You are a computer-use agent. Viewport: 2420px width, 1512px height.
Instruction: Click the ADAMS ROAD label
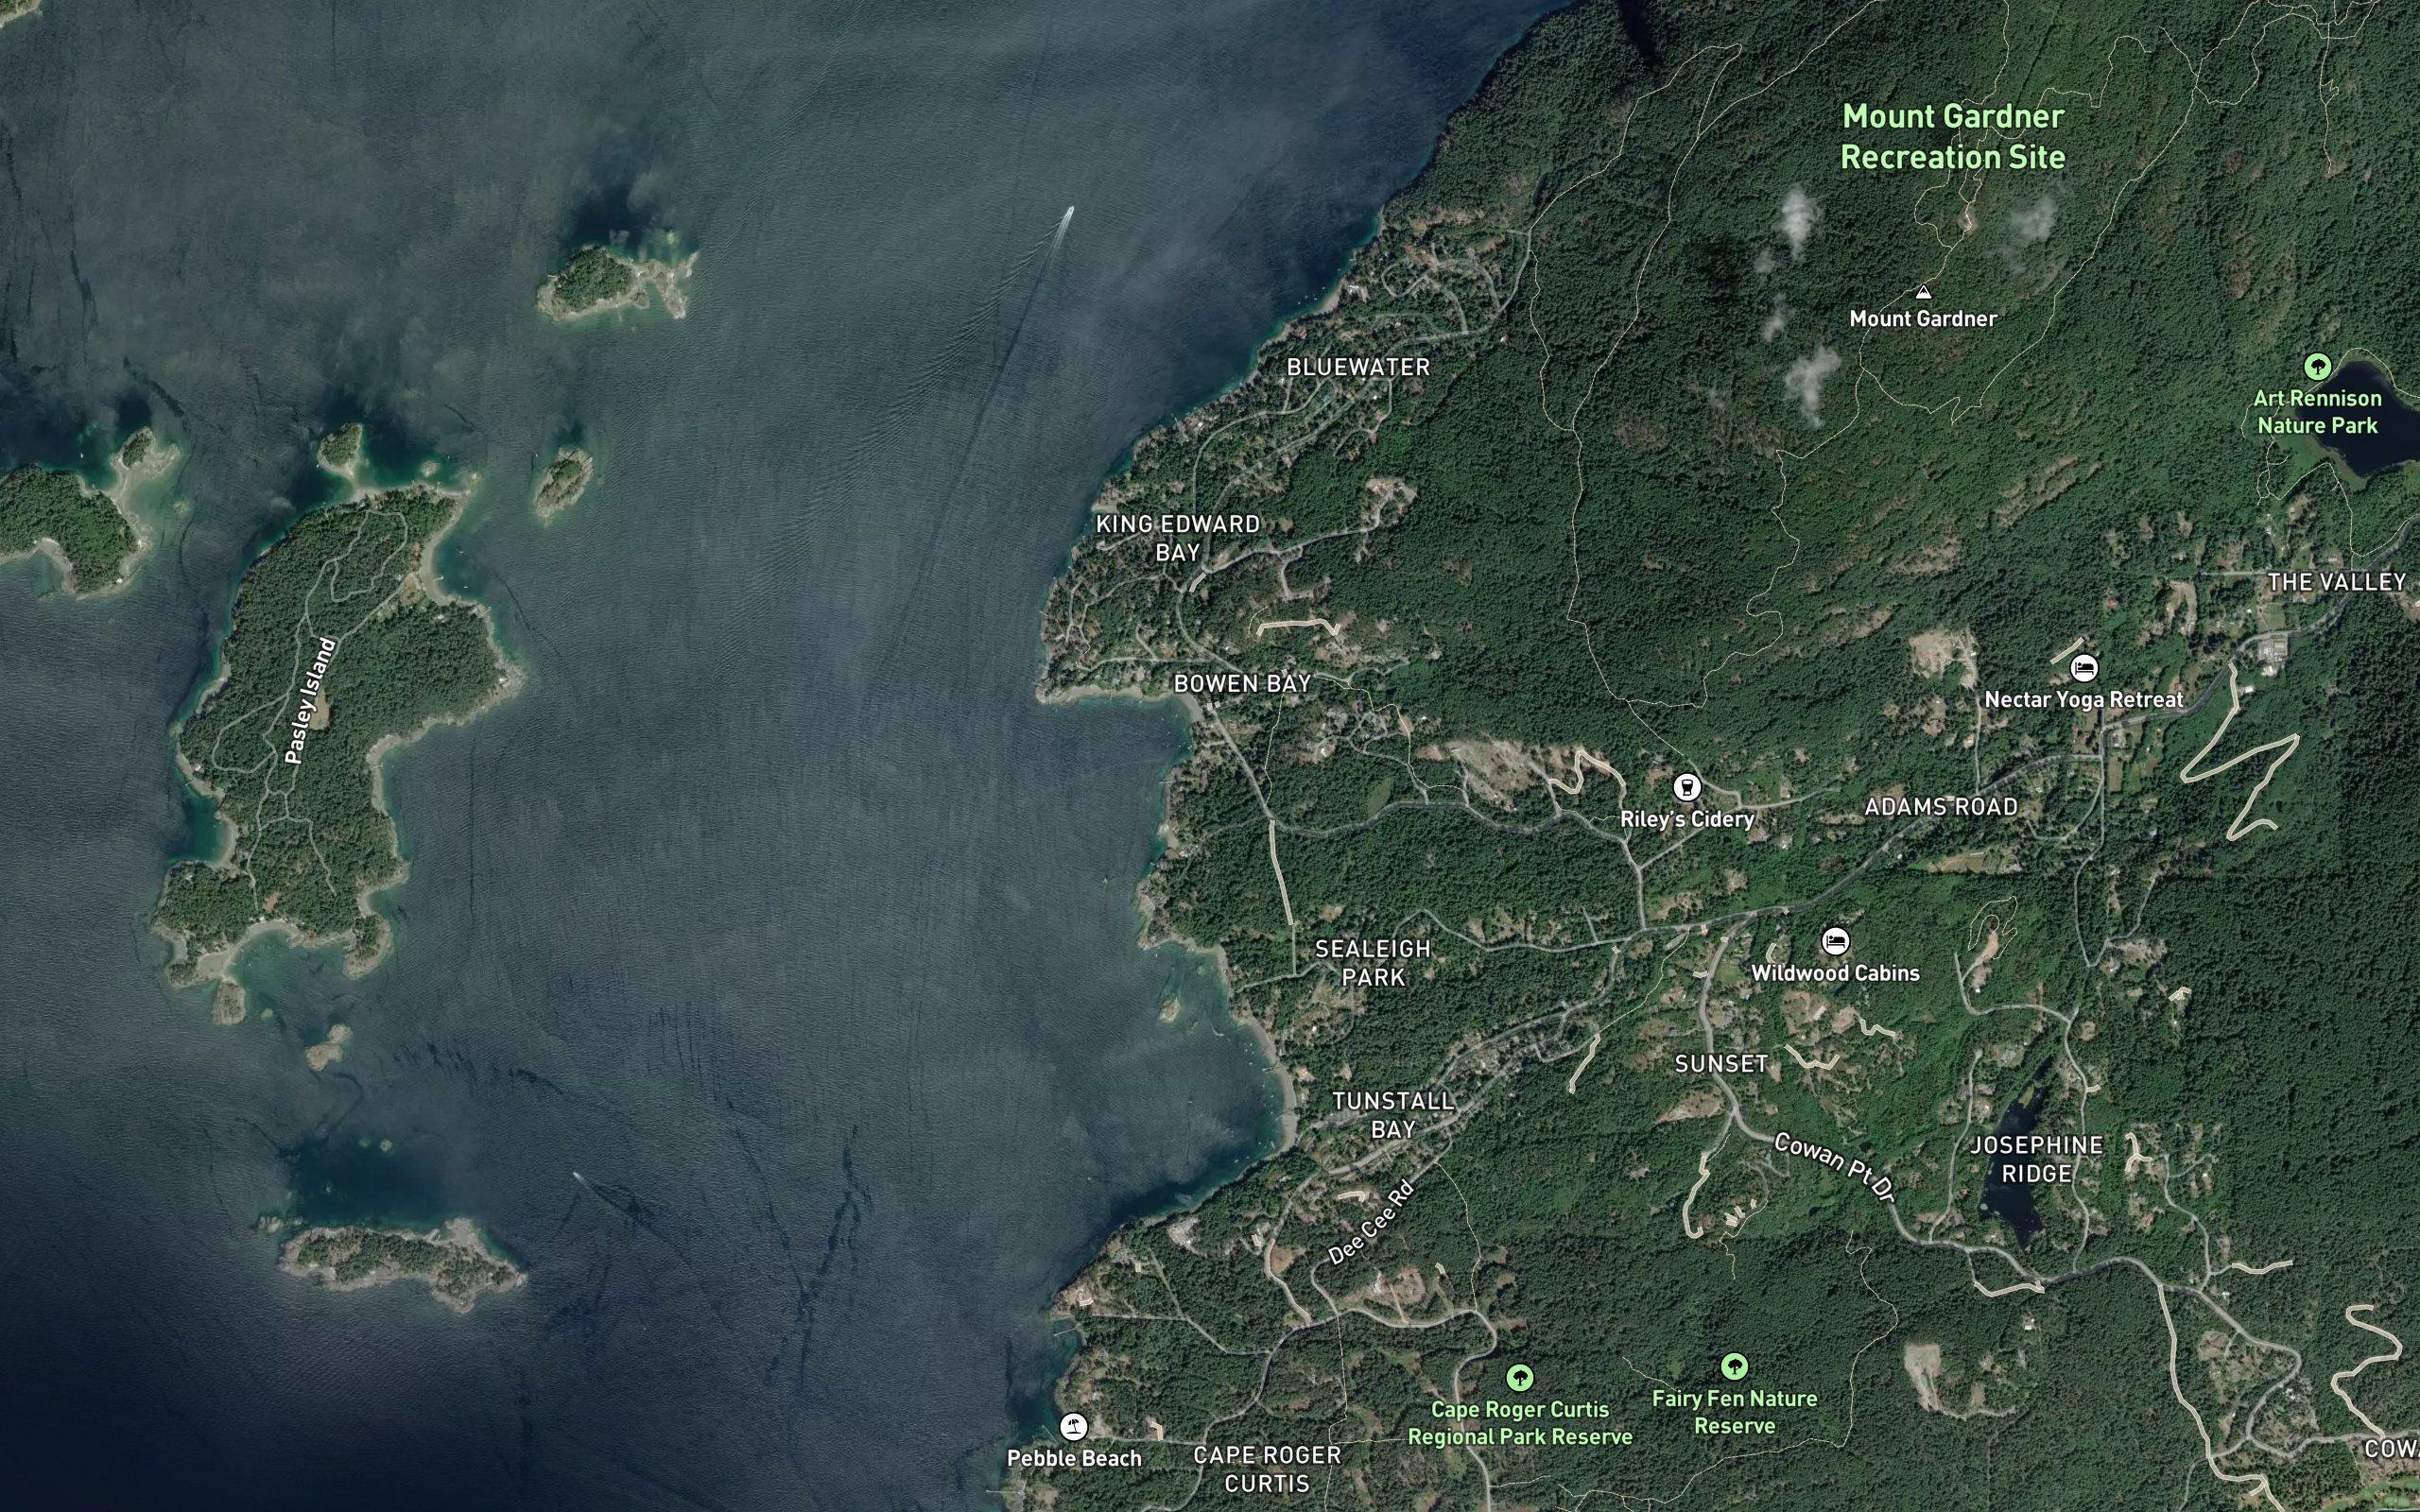point(1941,807)
